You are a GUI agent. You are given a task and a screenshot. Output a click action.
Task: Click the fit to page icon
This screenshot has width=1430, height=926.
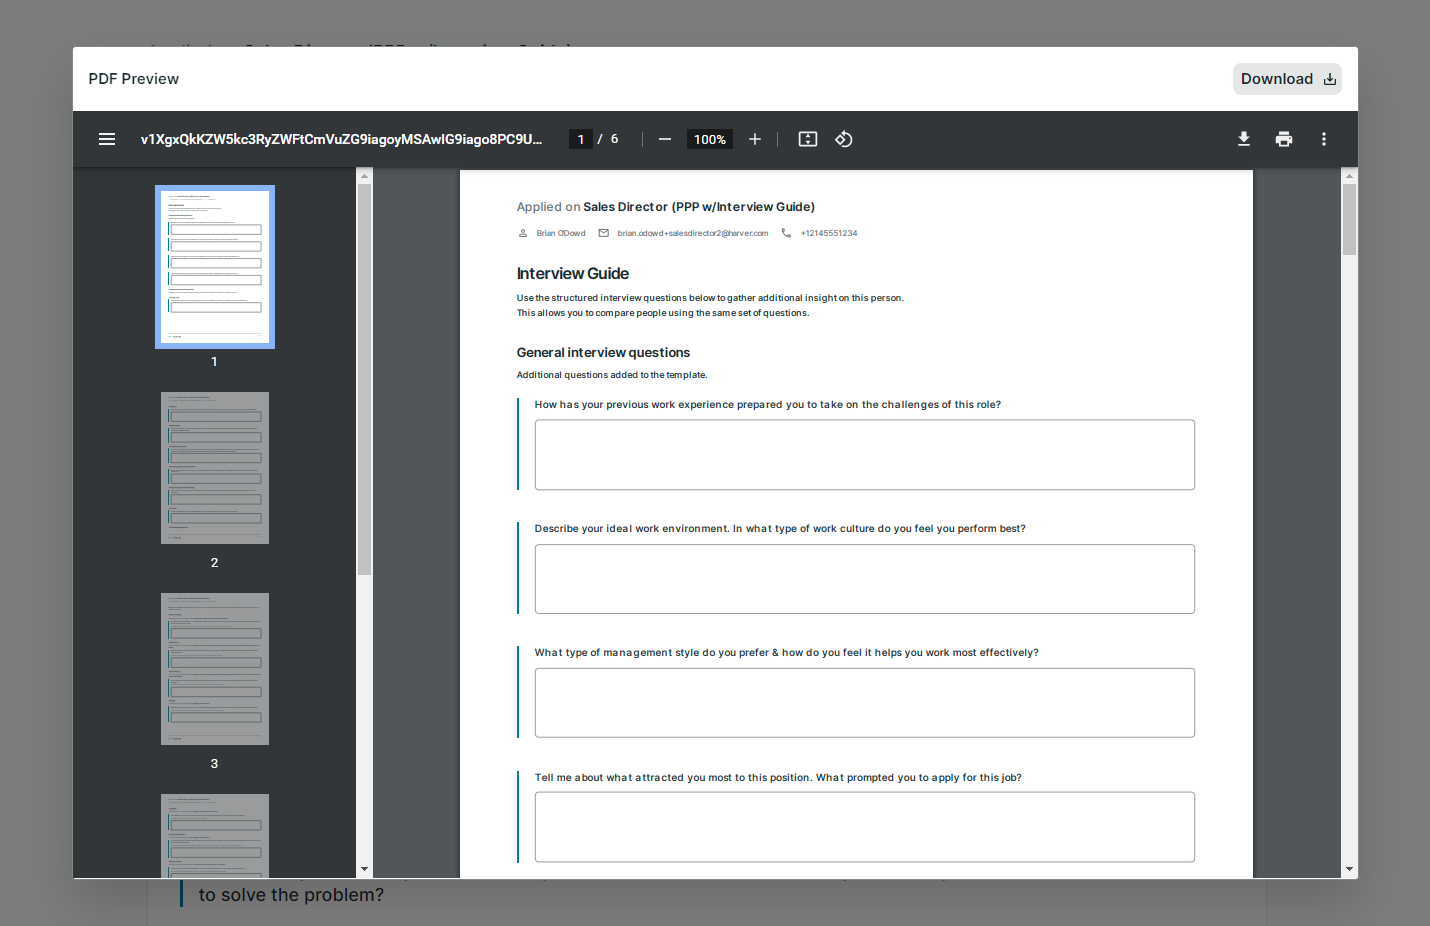click(808, 139)
